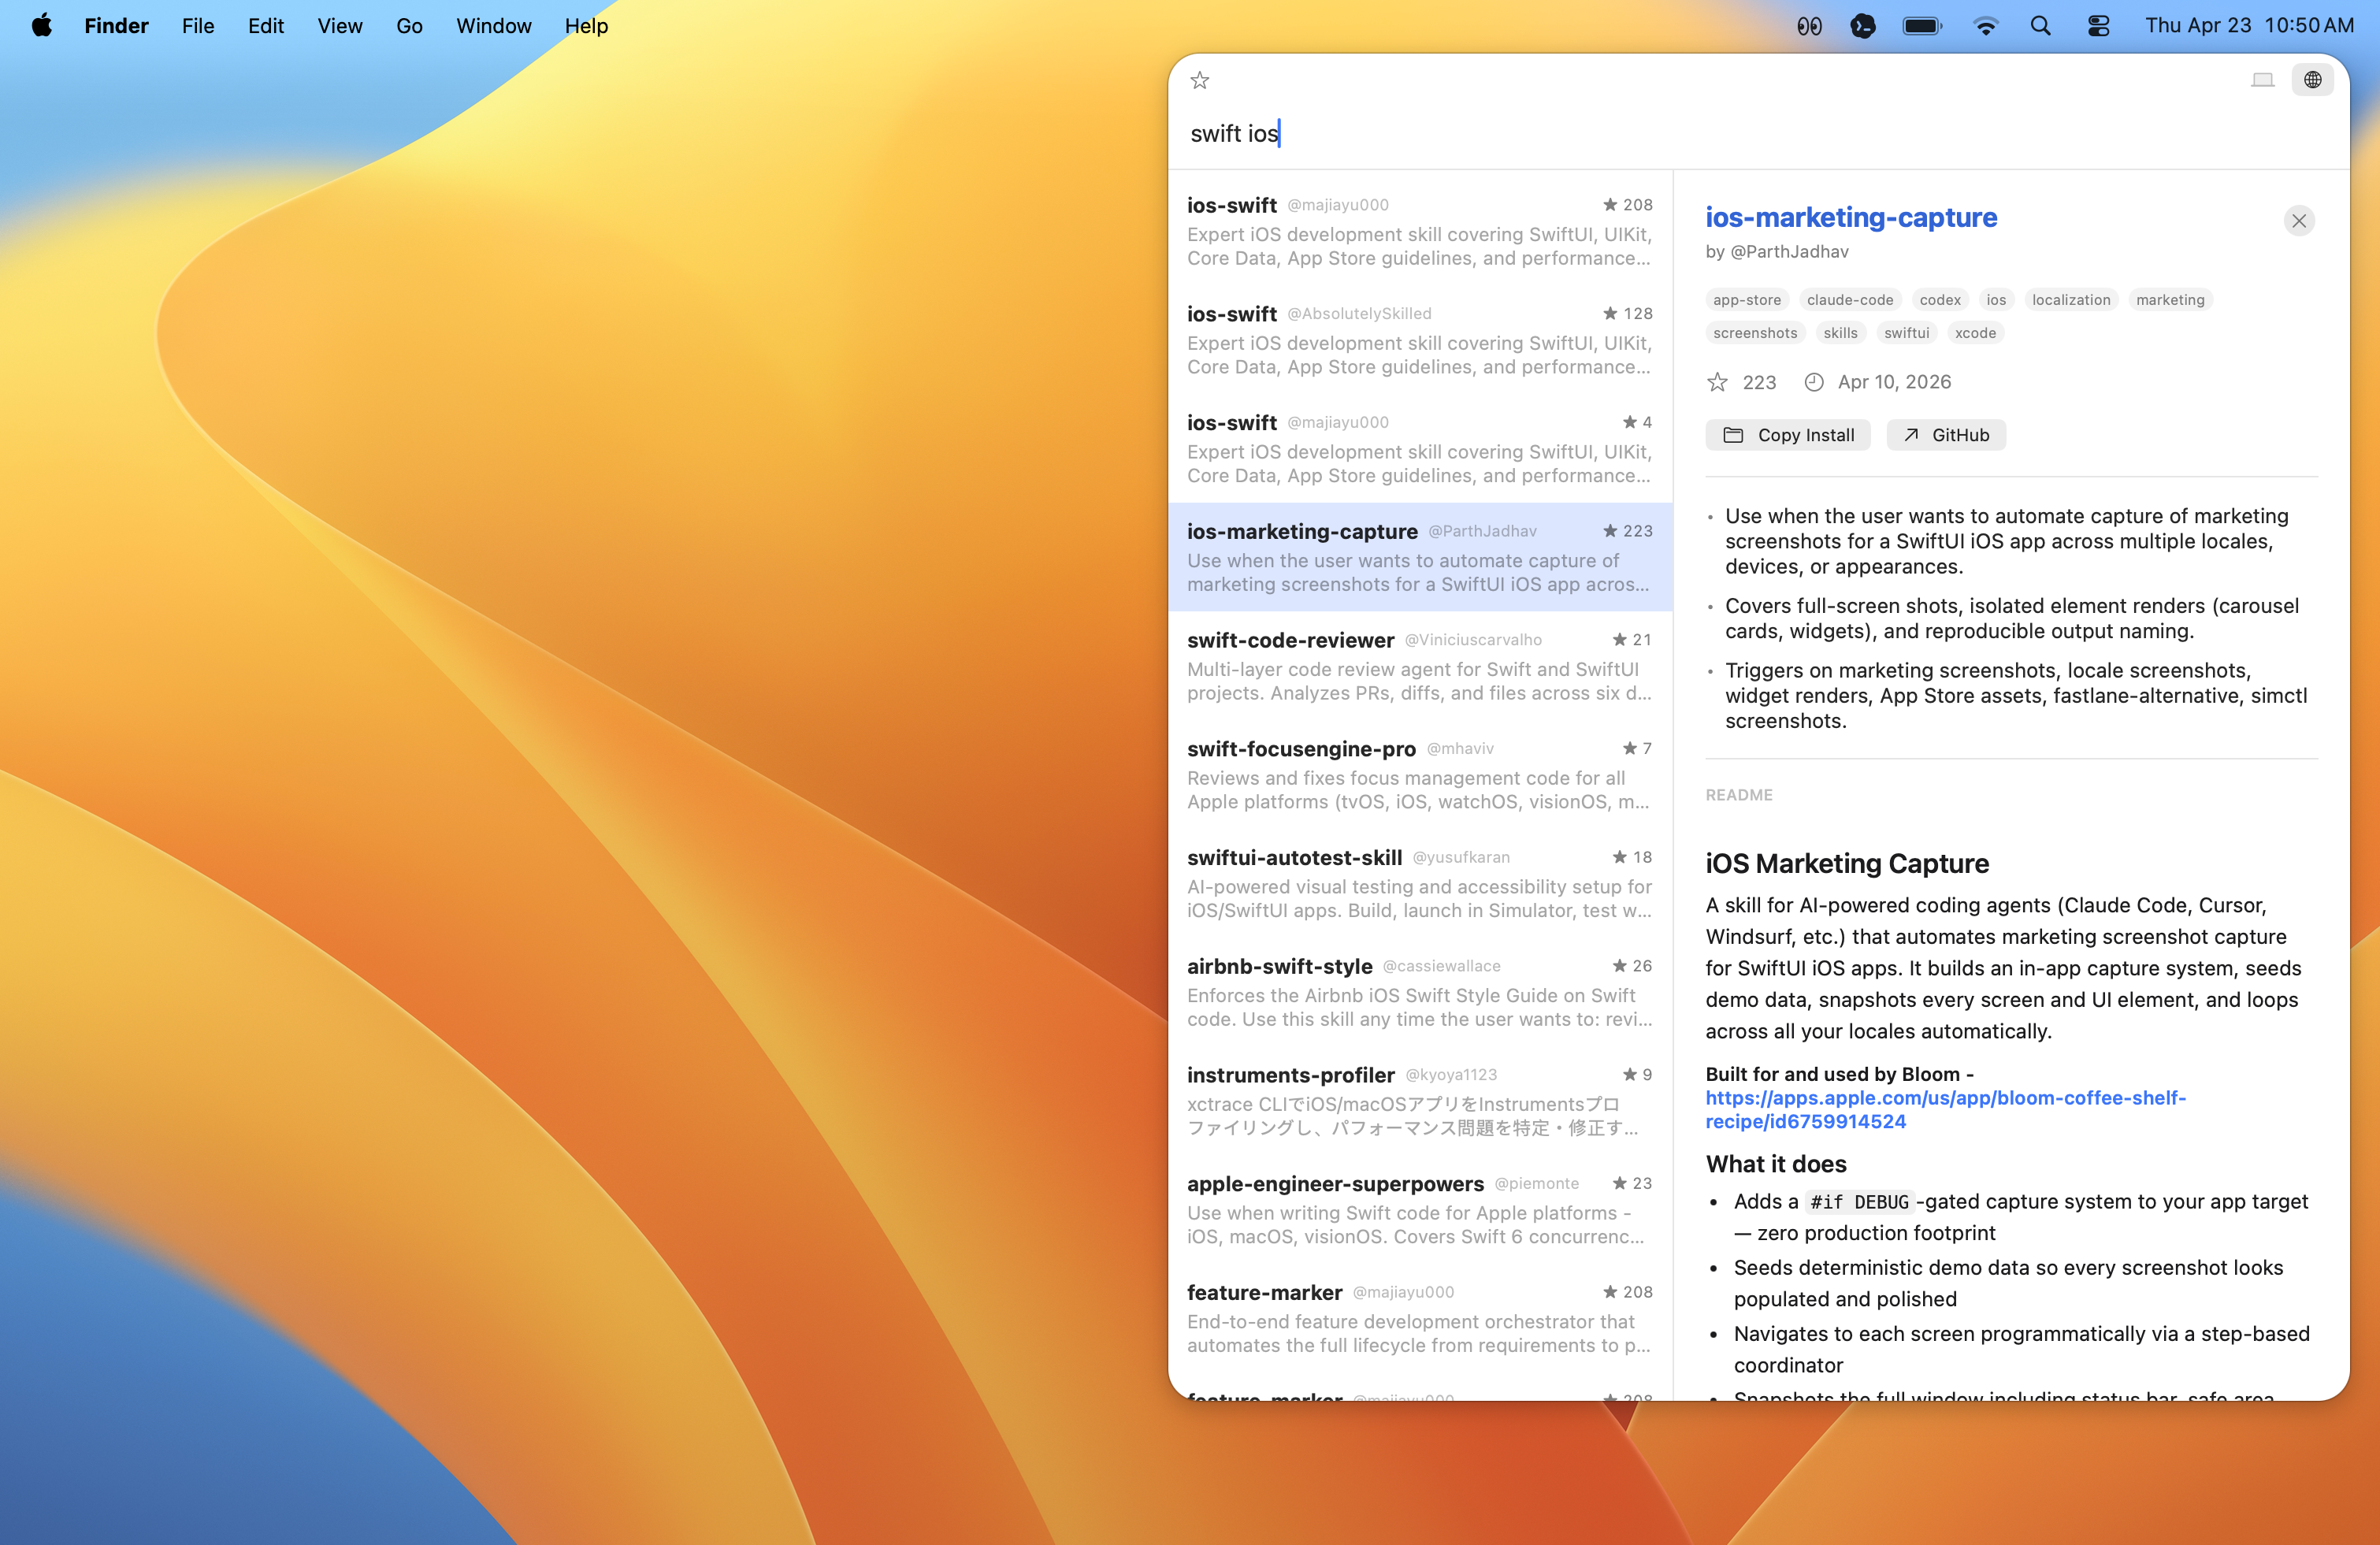This screenshot has width=2380, height=1545.
Task: Click the star count on swift-focusengine-pro row
Action: [1637, 749]
